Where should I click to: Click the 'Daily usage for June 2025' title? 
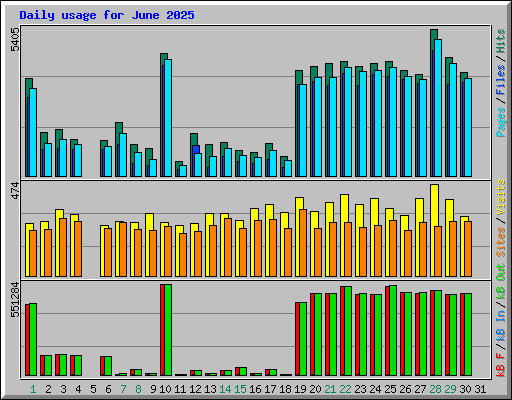(x=107, y=15)
